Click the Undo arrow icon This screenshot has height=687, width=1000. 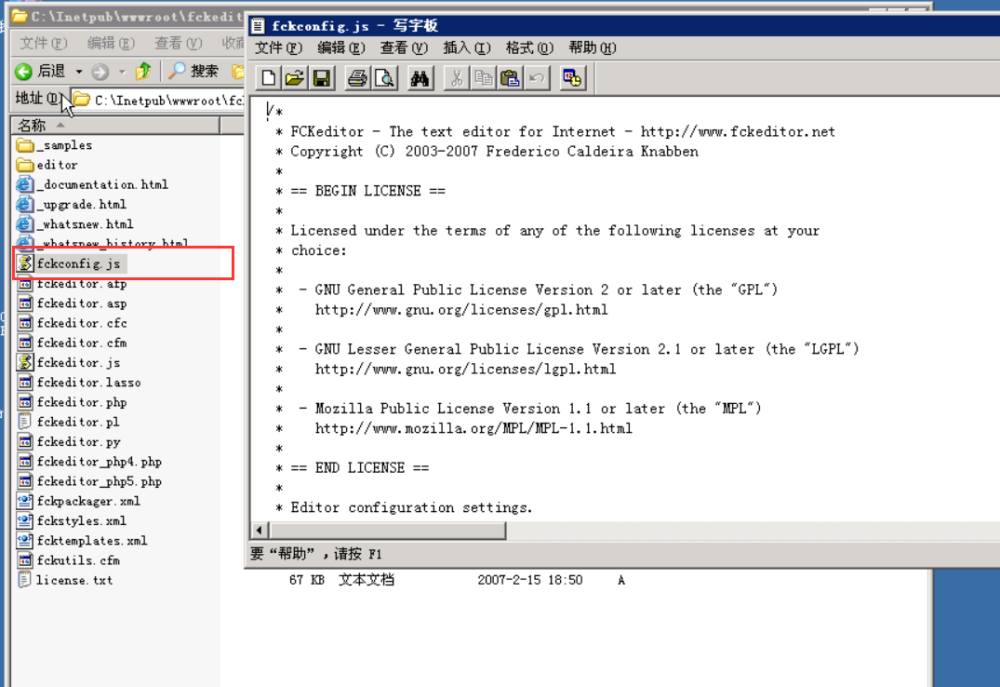537,78
